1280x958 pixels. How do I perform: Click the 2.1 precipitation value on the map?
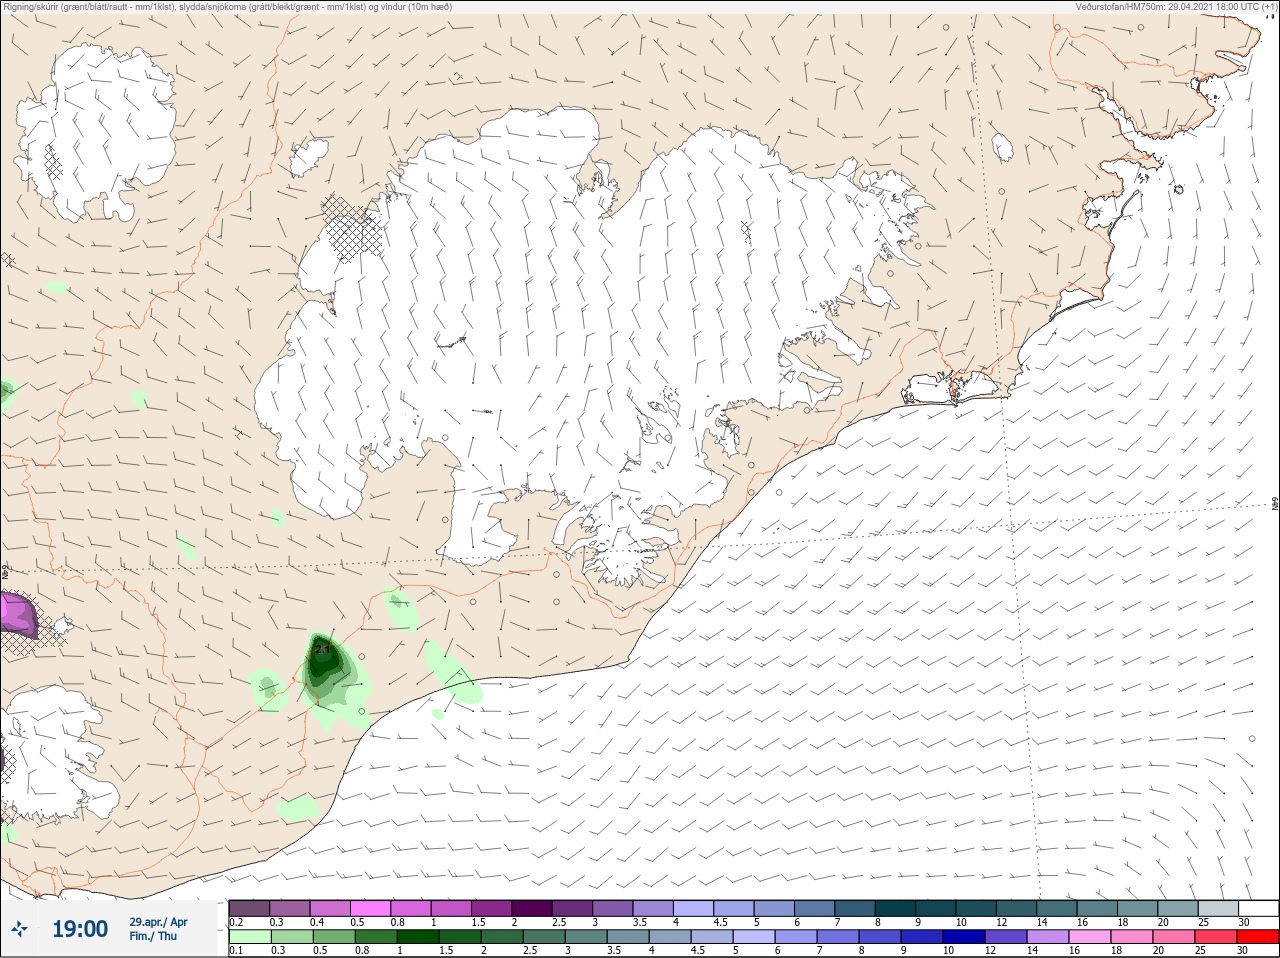322,649
